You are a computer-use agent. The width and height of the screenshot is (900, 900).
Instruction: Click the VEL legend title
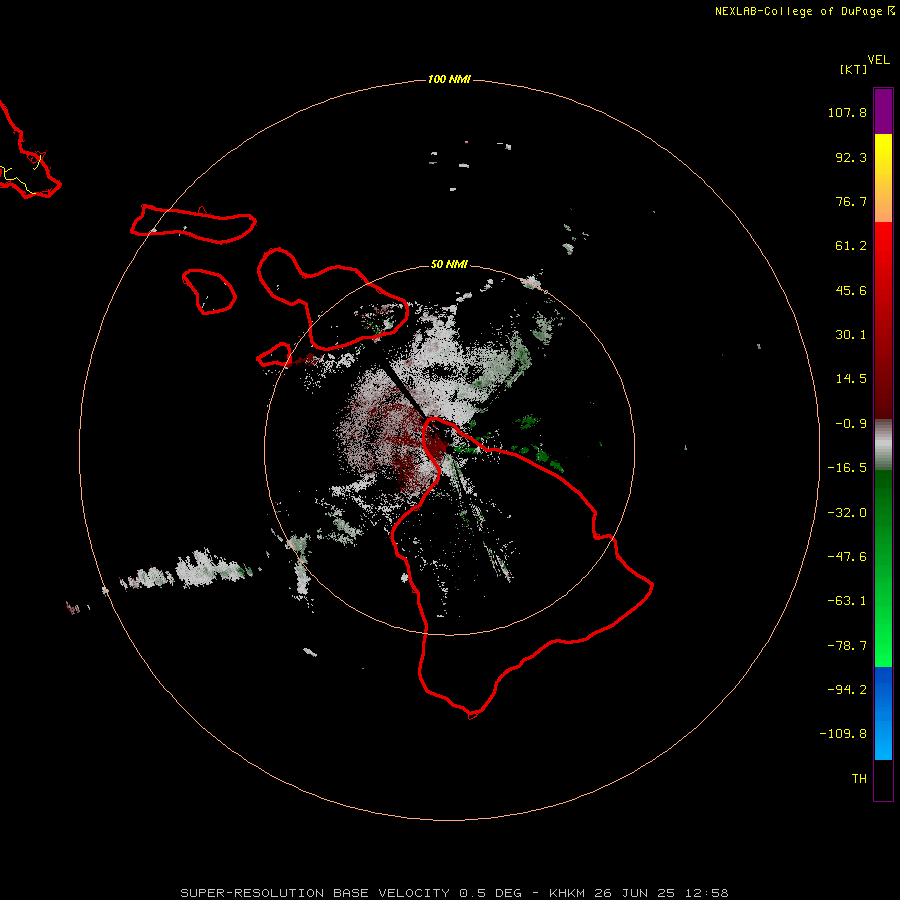878,60
